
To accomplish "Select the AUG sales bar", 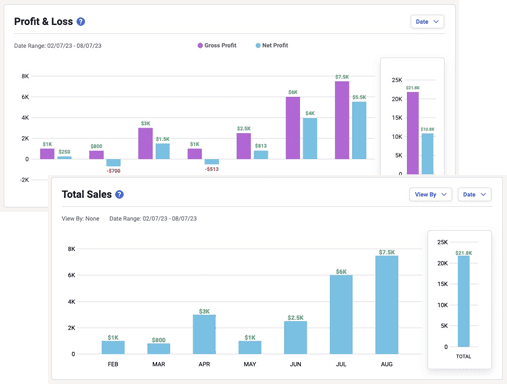I will [x=387, y=305].
